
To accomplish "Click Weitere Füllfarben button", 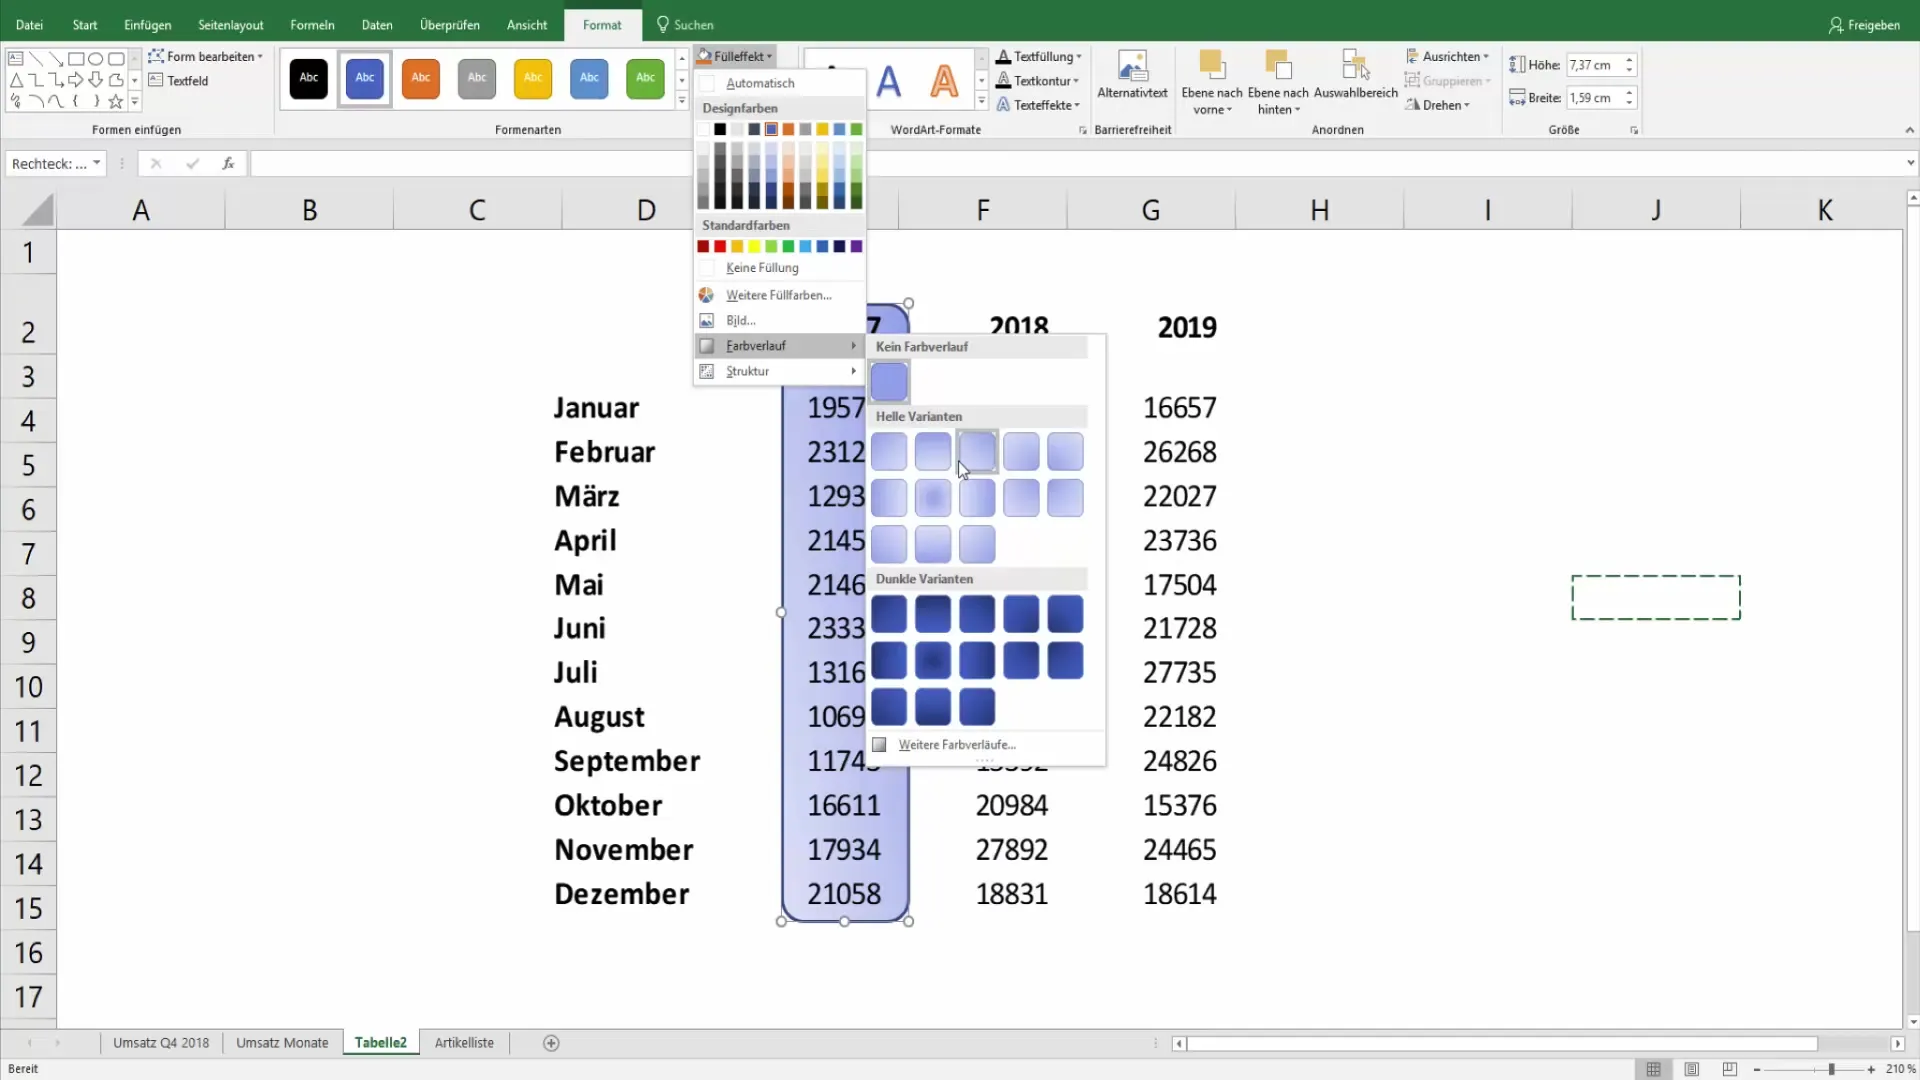I will [x=779, y=294].
